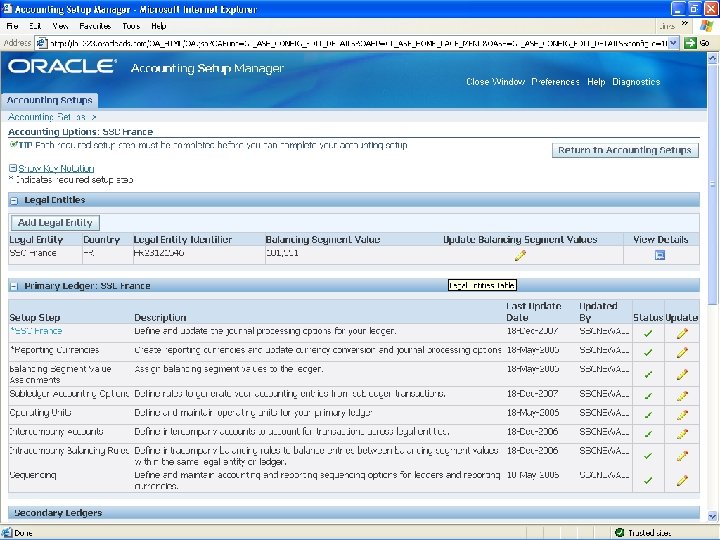The width and height of the screenshot is (720, 540).
Task: Toggle the Show Key Notation expander
Action: tap(13, 169)
